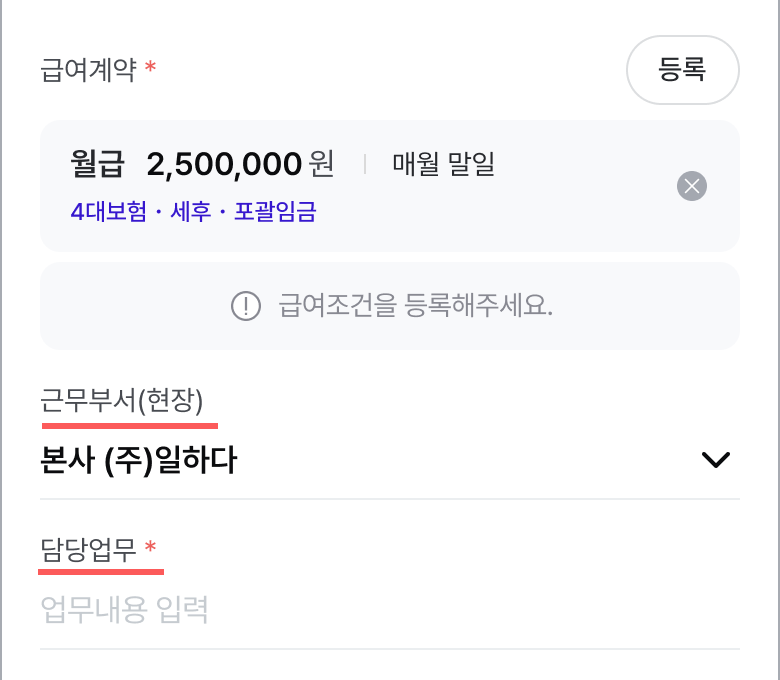Select the 4대보험 tag text
Screen dimensions: 780x680
click(109, 211)
